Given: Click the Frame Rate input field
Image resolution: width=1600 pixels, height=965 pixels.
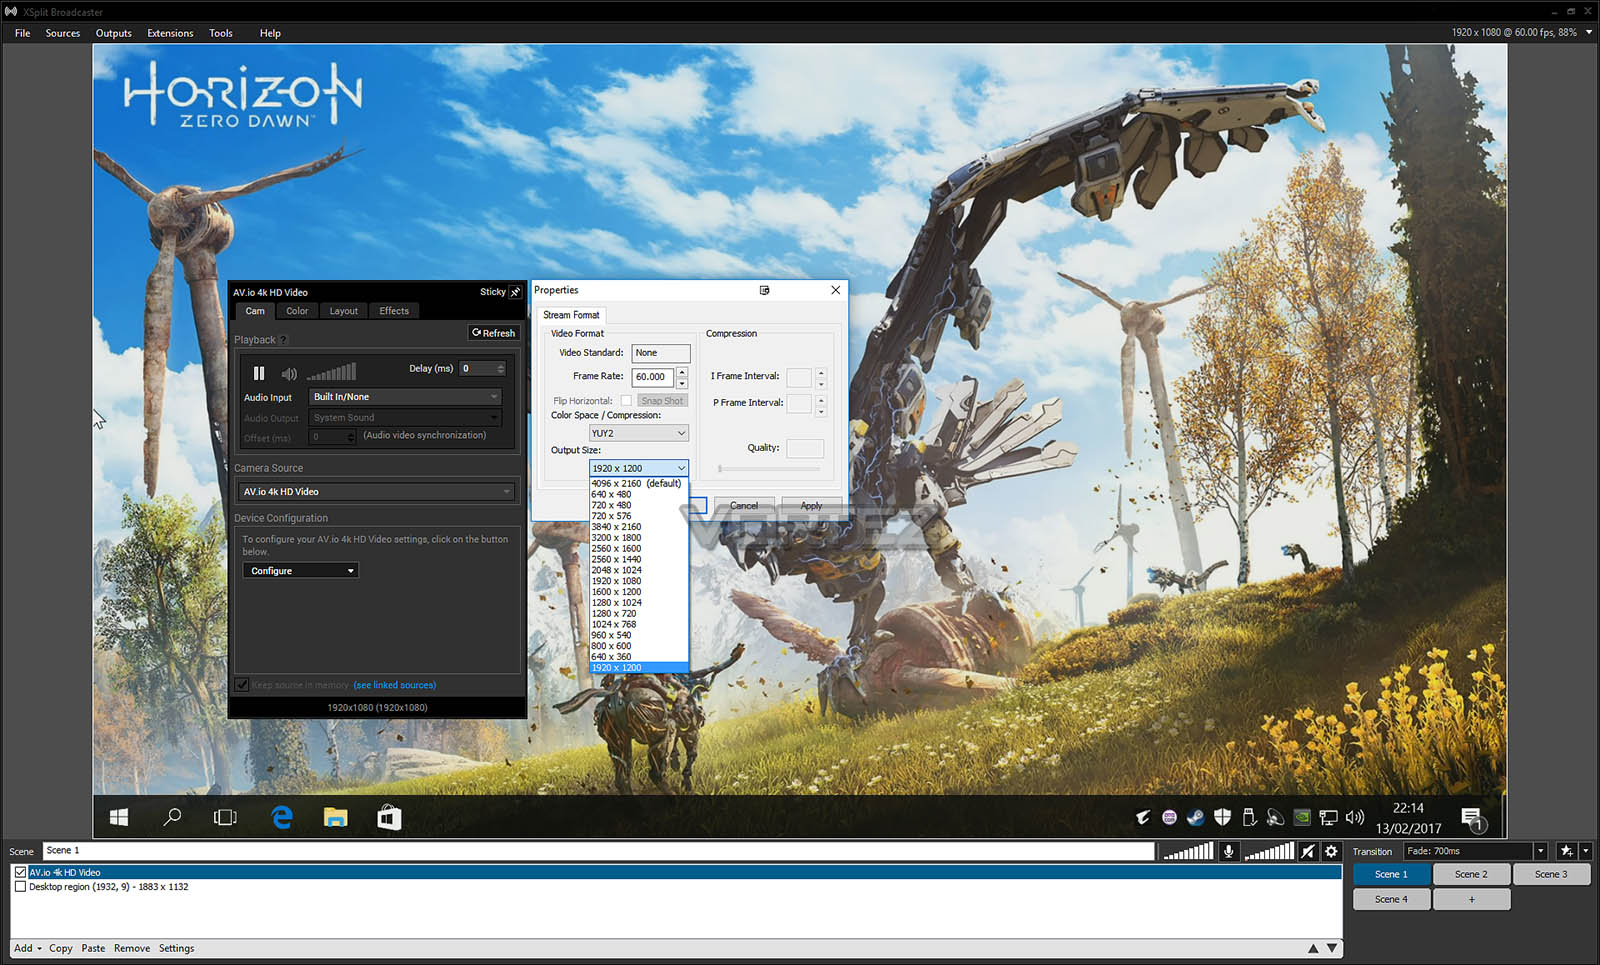Looking at the screenshot, I should (652, 377).
